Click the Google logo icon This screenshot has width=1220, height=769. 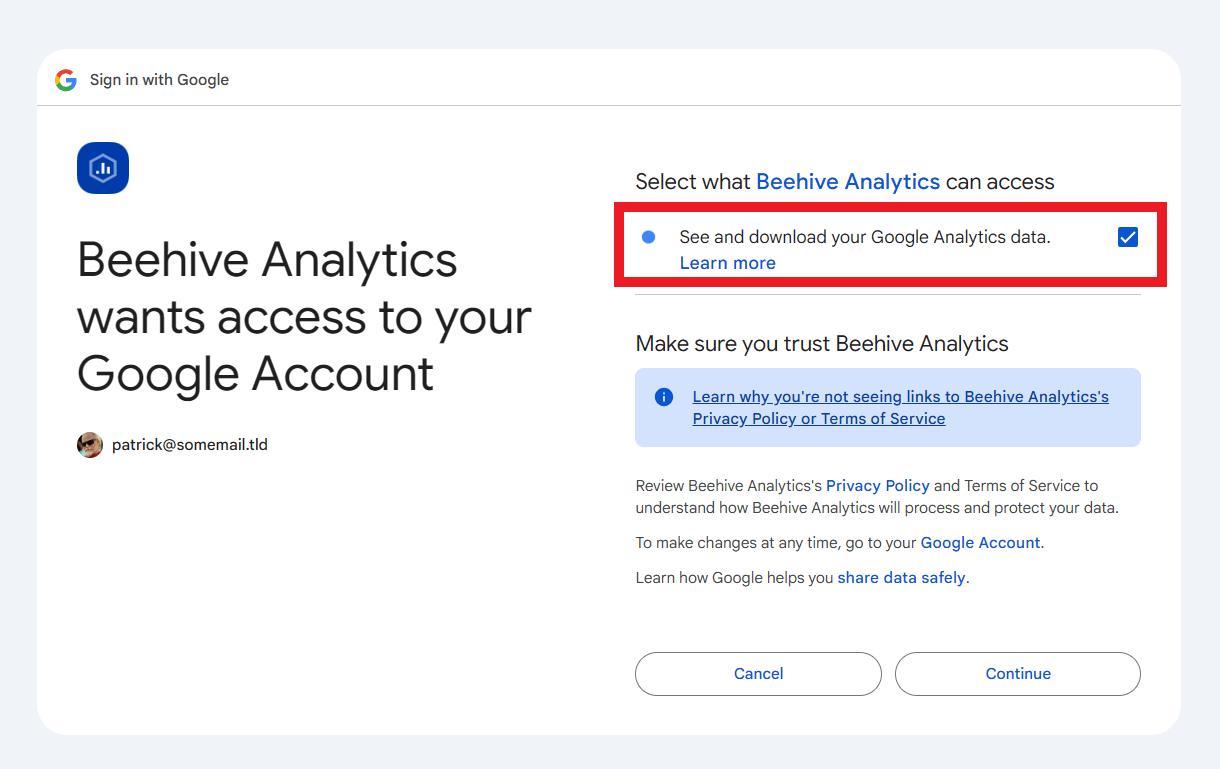pyautogui.click(x=66, y=80)
